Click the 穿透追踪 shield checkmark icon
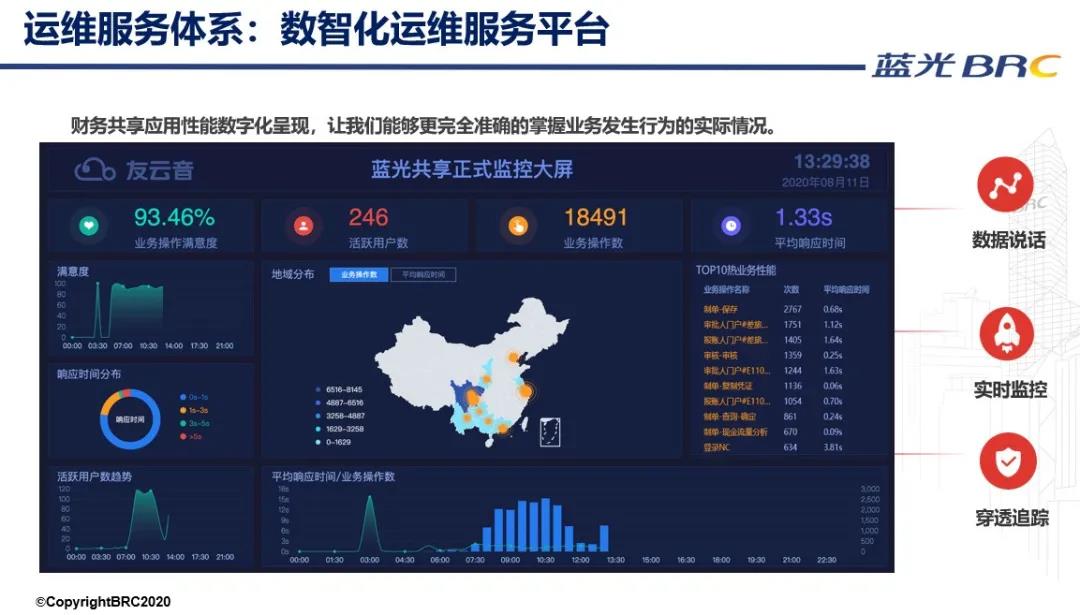Image resolution: width=1080 pixels, height=615 pixels. [1005, 462]
